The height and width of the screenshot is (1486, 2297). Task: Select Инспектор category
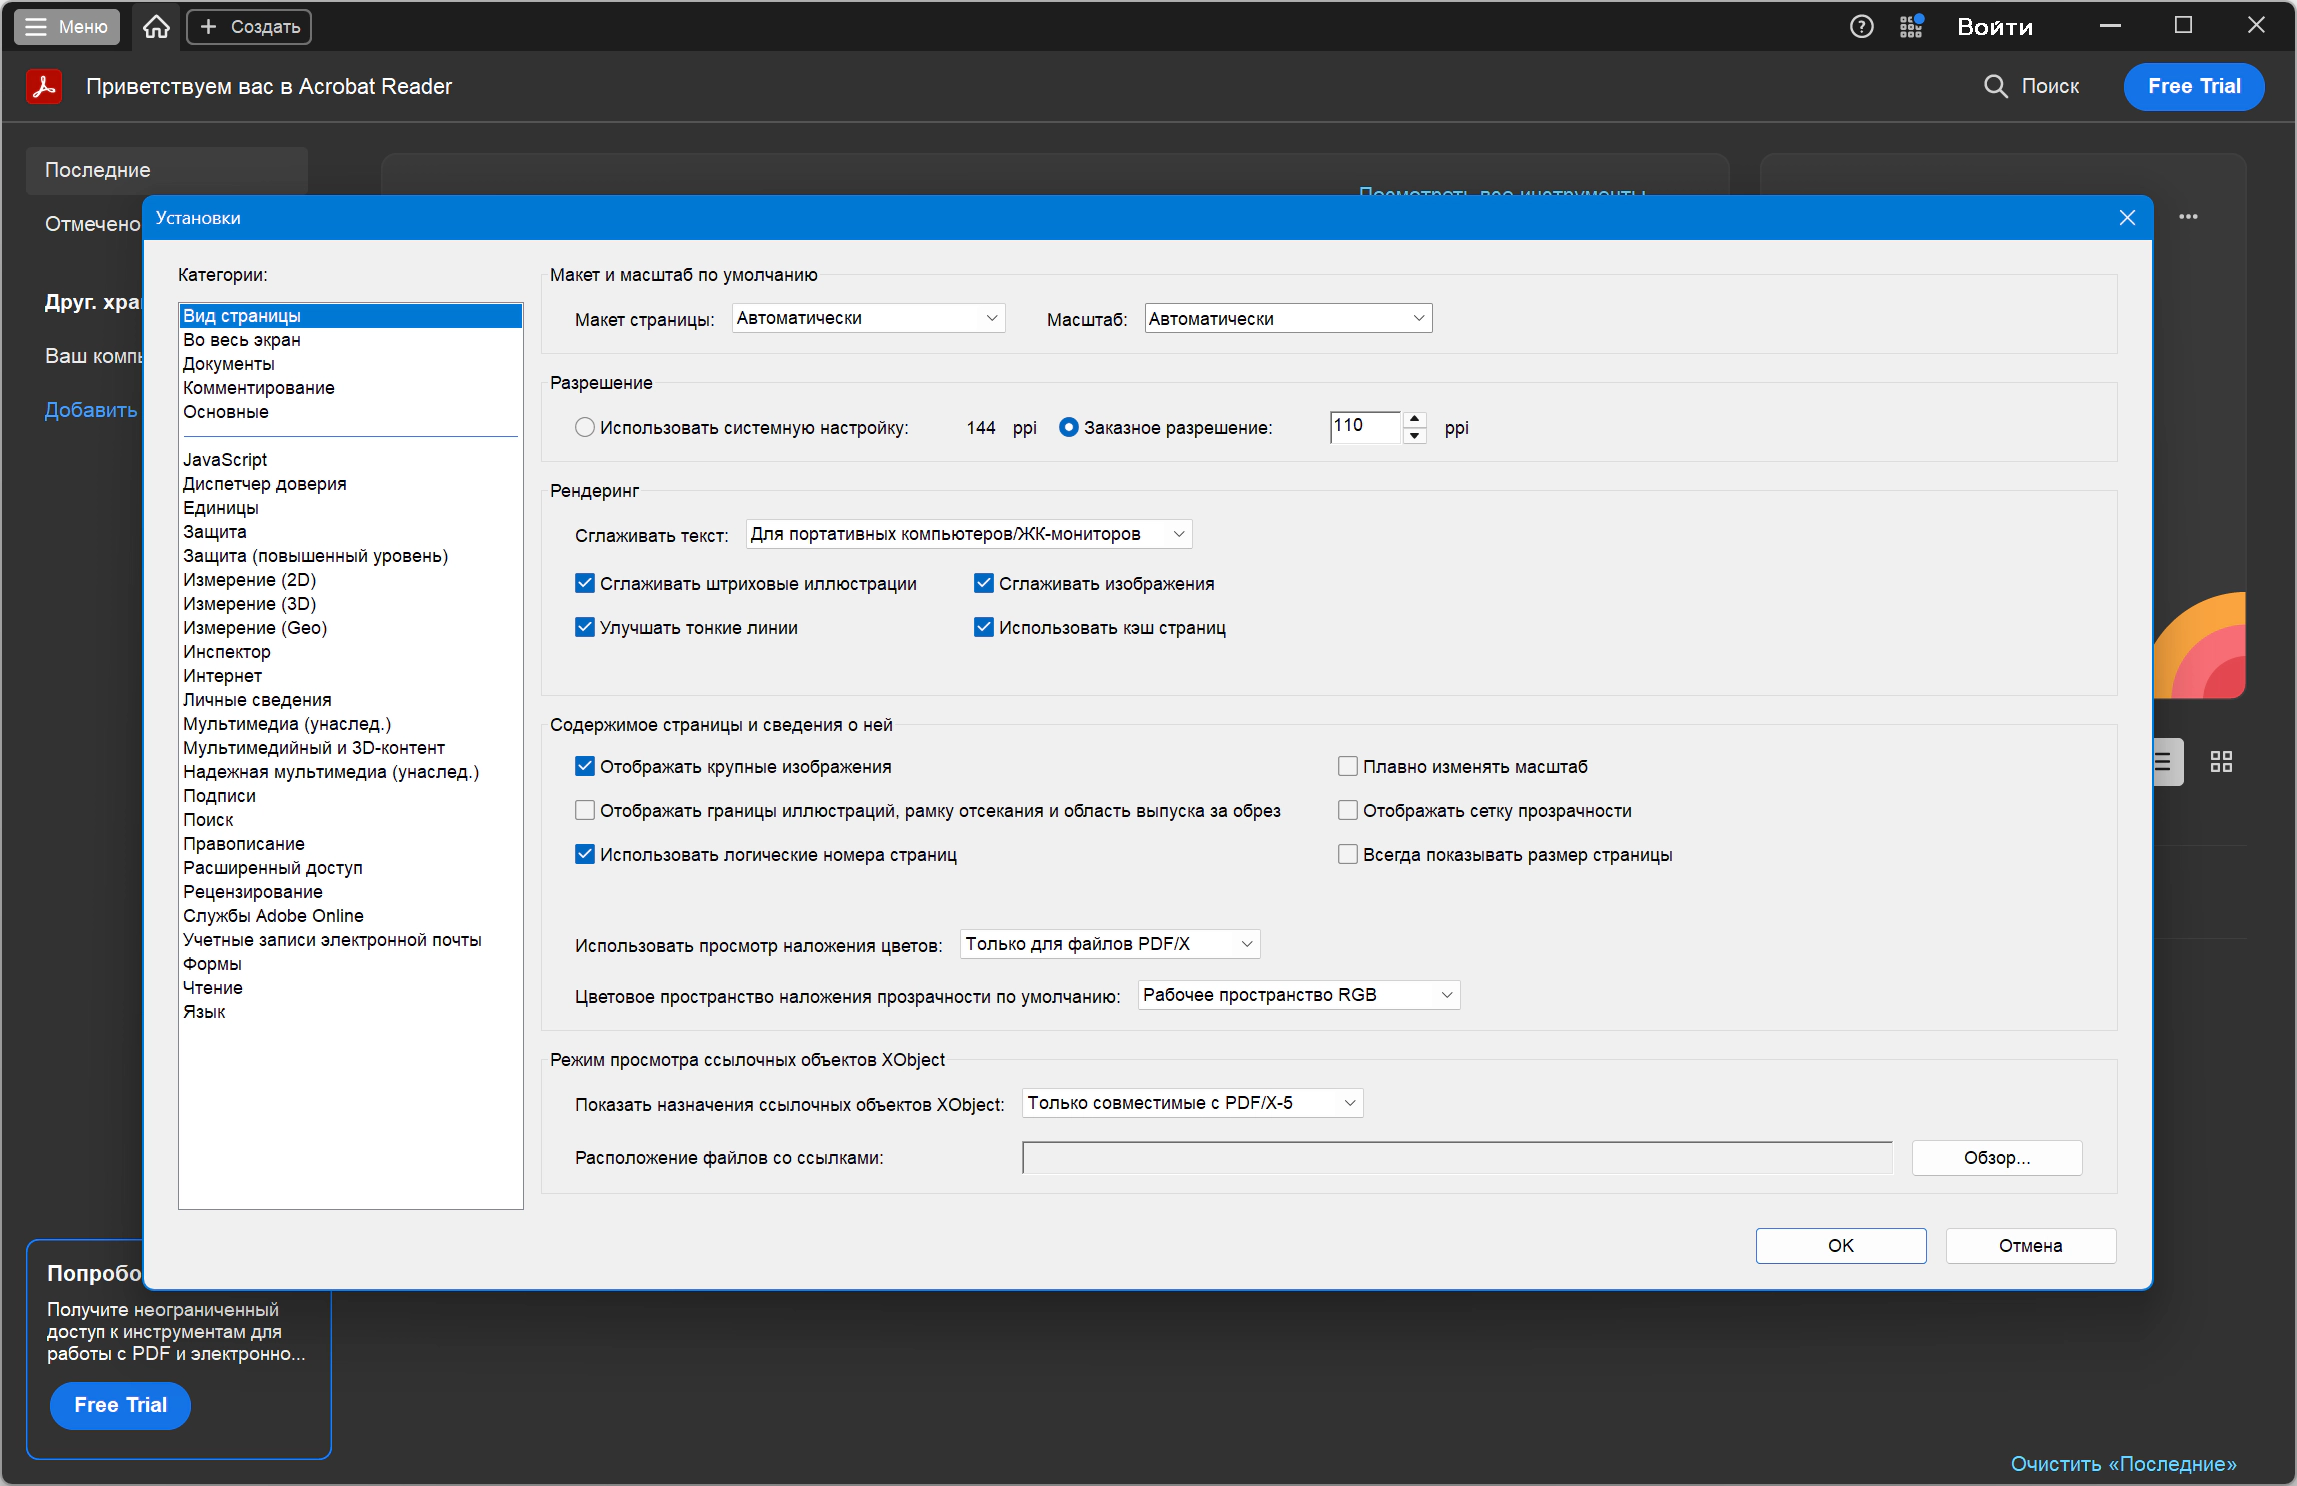pos(350,652)
